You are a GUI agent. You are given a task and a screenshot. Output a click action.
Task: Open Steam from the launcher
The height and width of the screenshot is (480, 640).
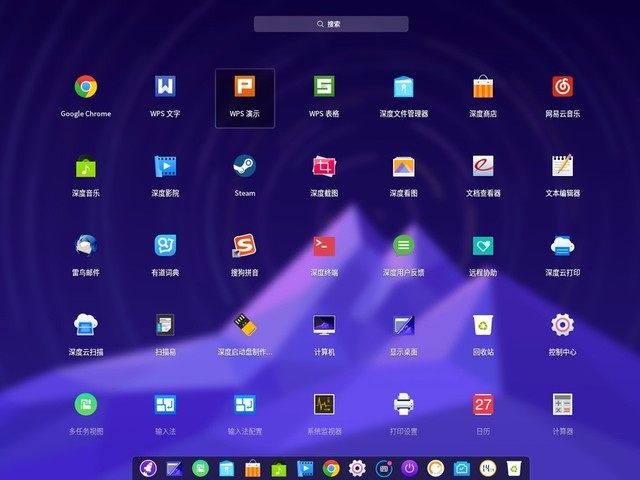245,166
